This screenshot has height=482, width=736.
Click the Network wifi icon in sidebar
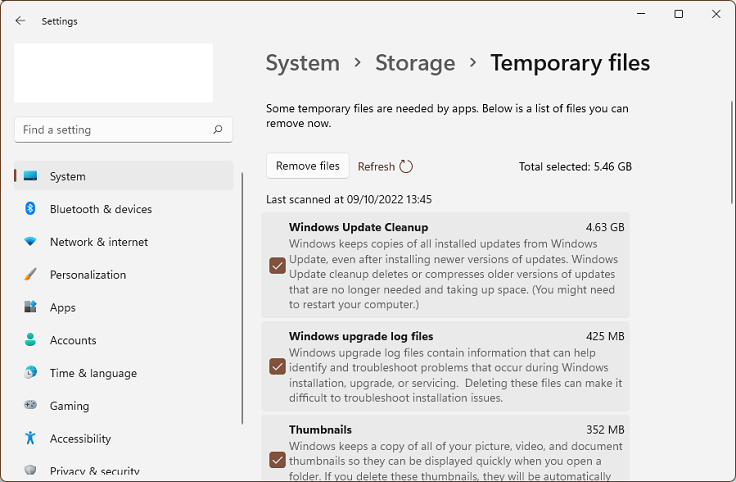31,242
